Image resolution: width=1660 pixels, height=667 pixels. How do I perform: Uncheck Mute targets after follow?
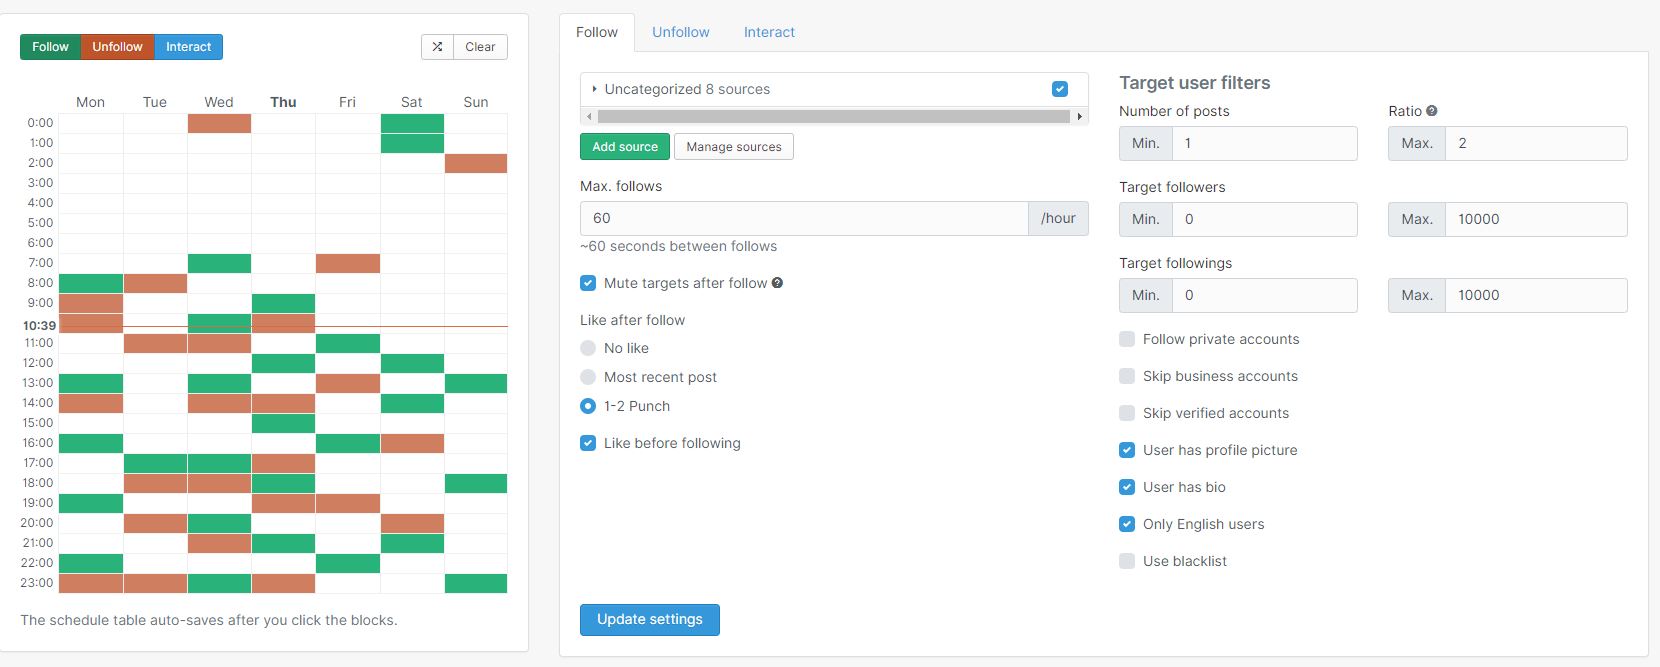coord(588,283)
